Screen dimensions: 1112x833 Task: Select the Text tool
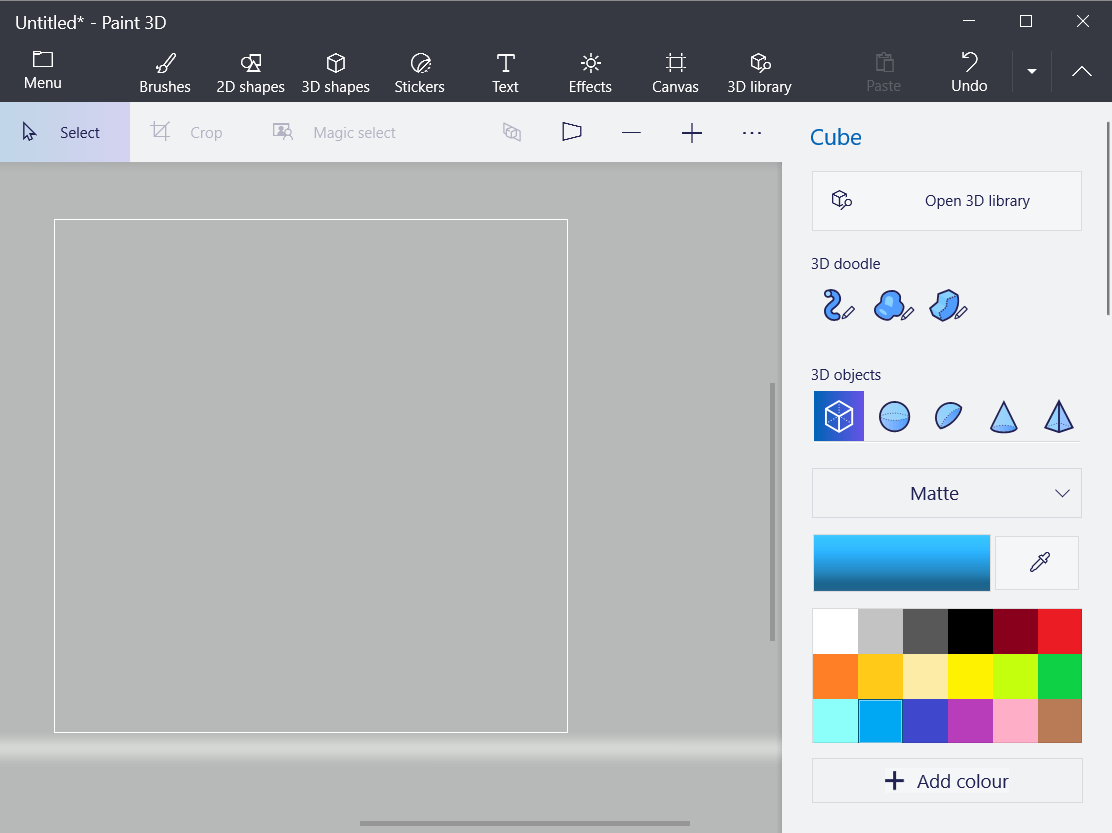[505, 71]
